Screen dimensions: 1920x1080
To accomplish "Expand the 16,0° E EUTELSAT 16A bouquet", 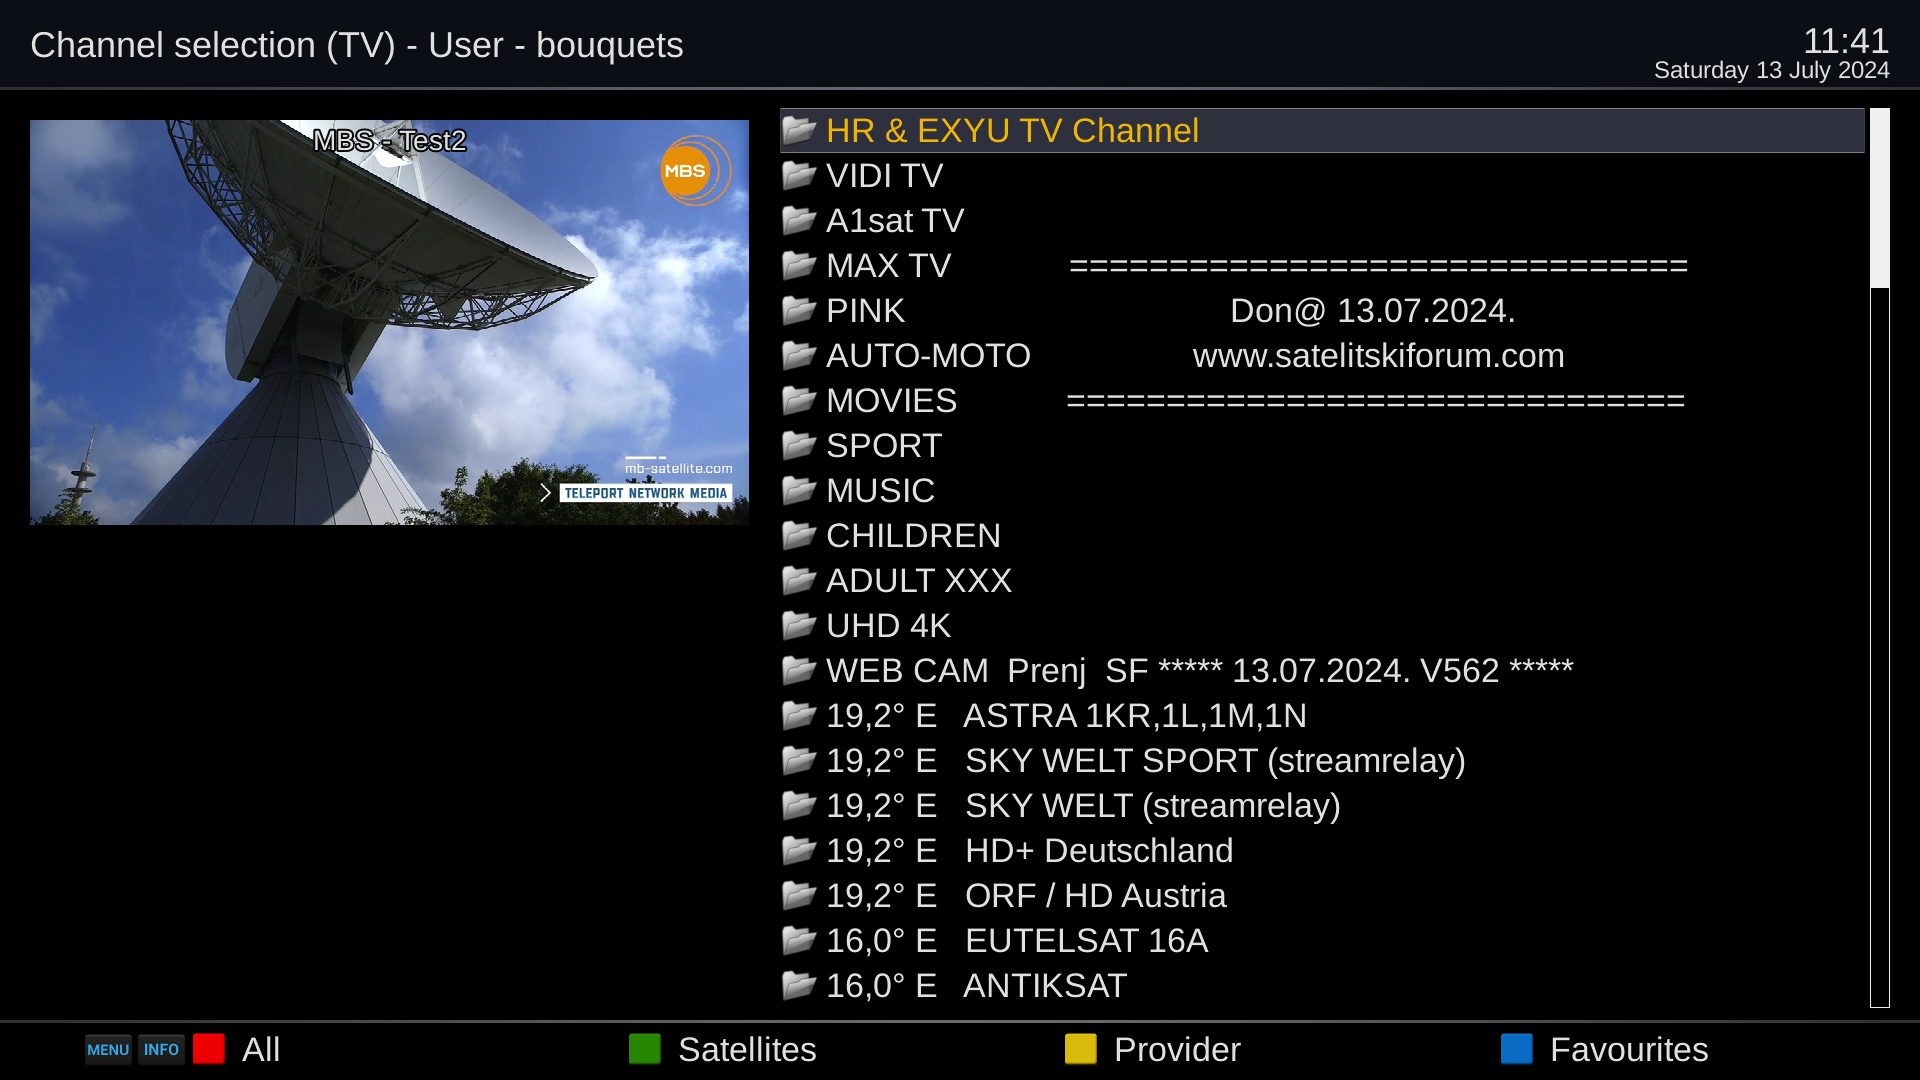I will (x=1016, y=941).
